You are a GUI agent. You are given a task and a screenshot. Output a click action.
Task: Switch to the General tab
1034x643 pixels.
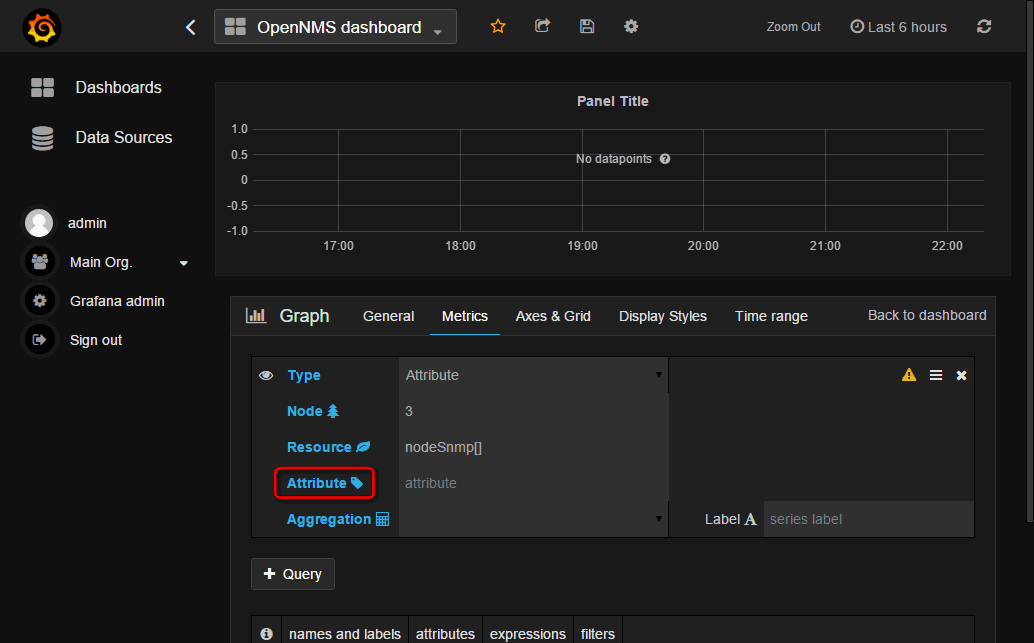pyautogui.click(x=388, y=317)
